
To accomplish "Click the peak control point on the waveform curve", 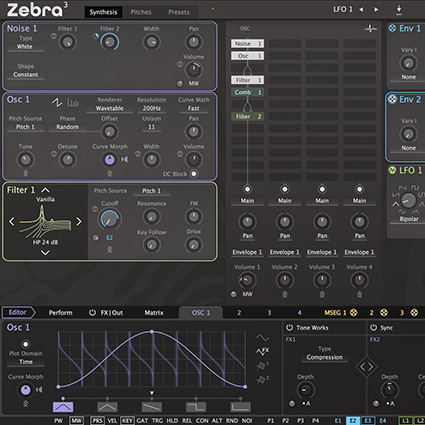I will [152, 332].
